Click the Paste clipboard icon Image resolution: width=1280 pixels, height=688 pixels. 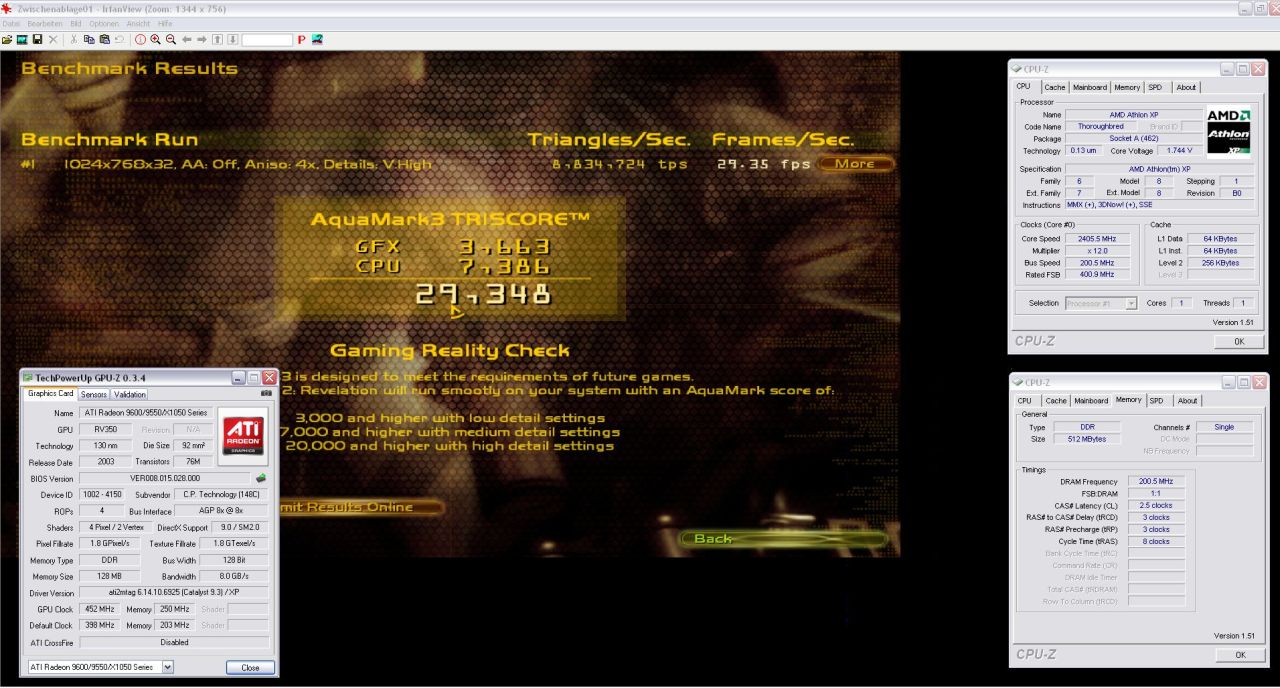105,39
